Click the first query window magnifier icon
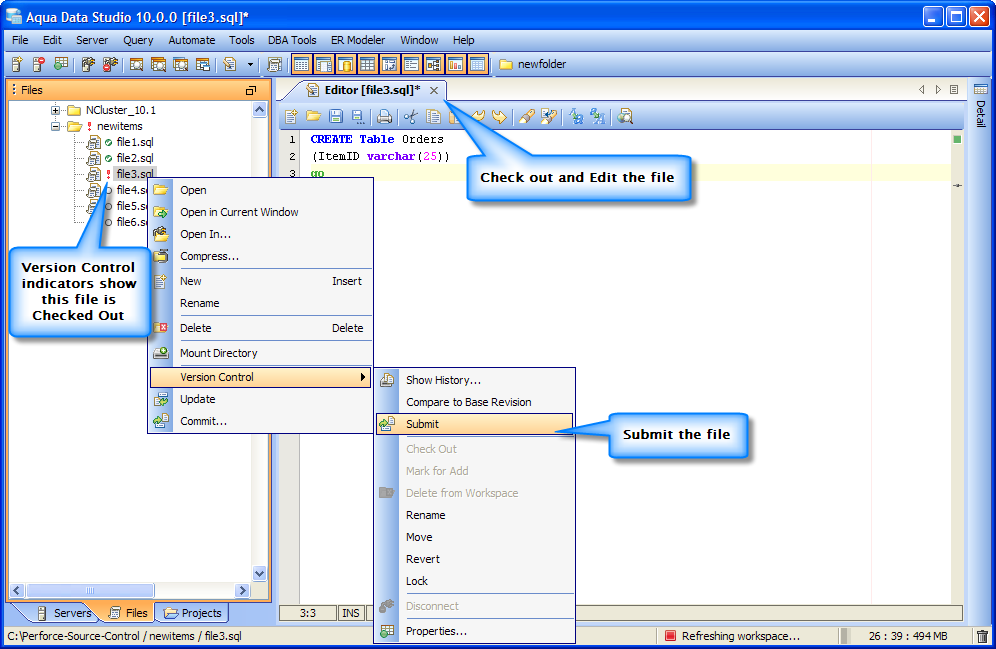Screen dimensions: 996x649 136,64
